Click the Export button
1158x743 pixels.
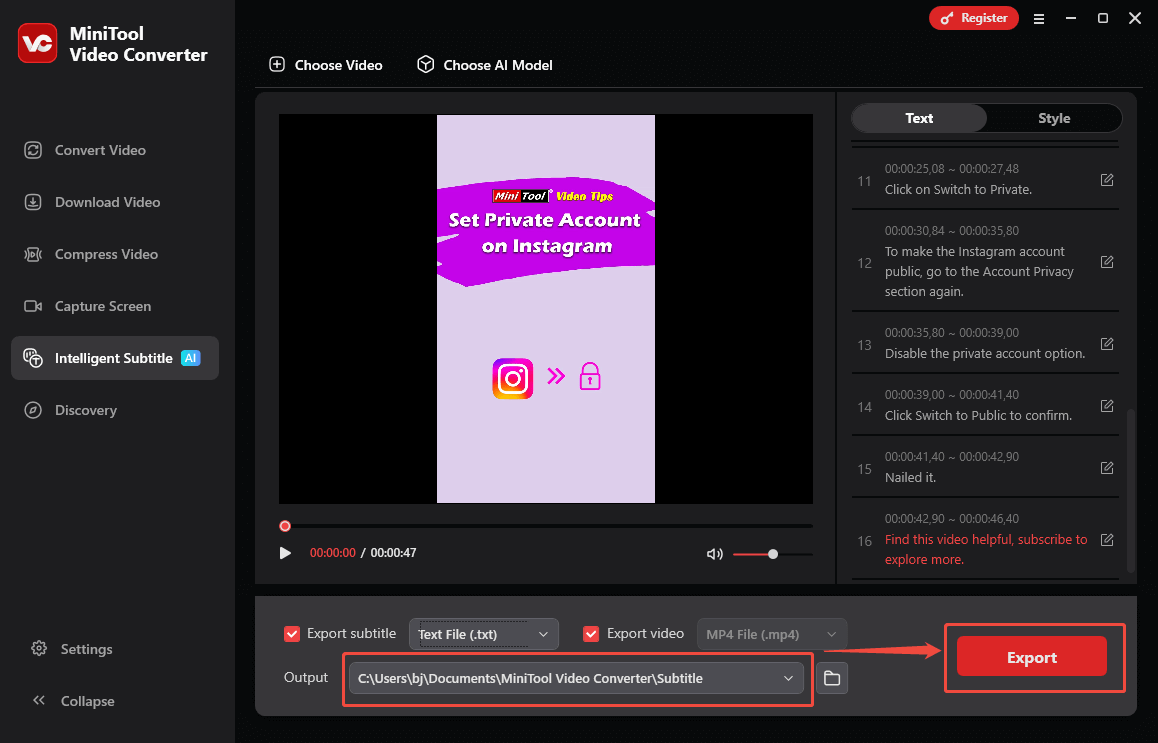pos(1032,657)
